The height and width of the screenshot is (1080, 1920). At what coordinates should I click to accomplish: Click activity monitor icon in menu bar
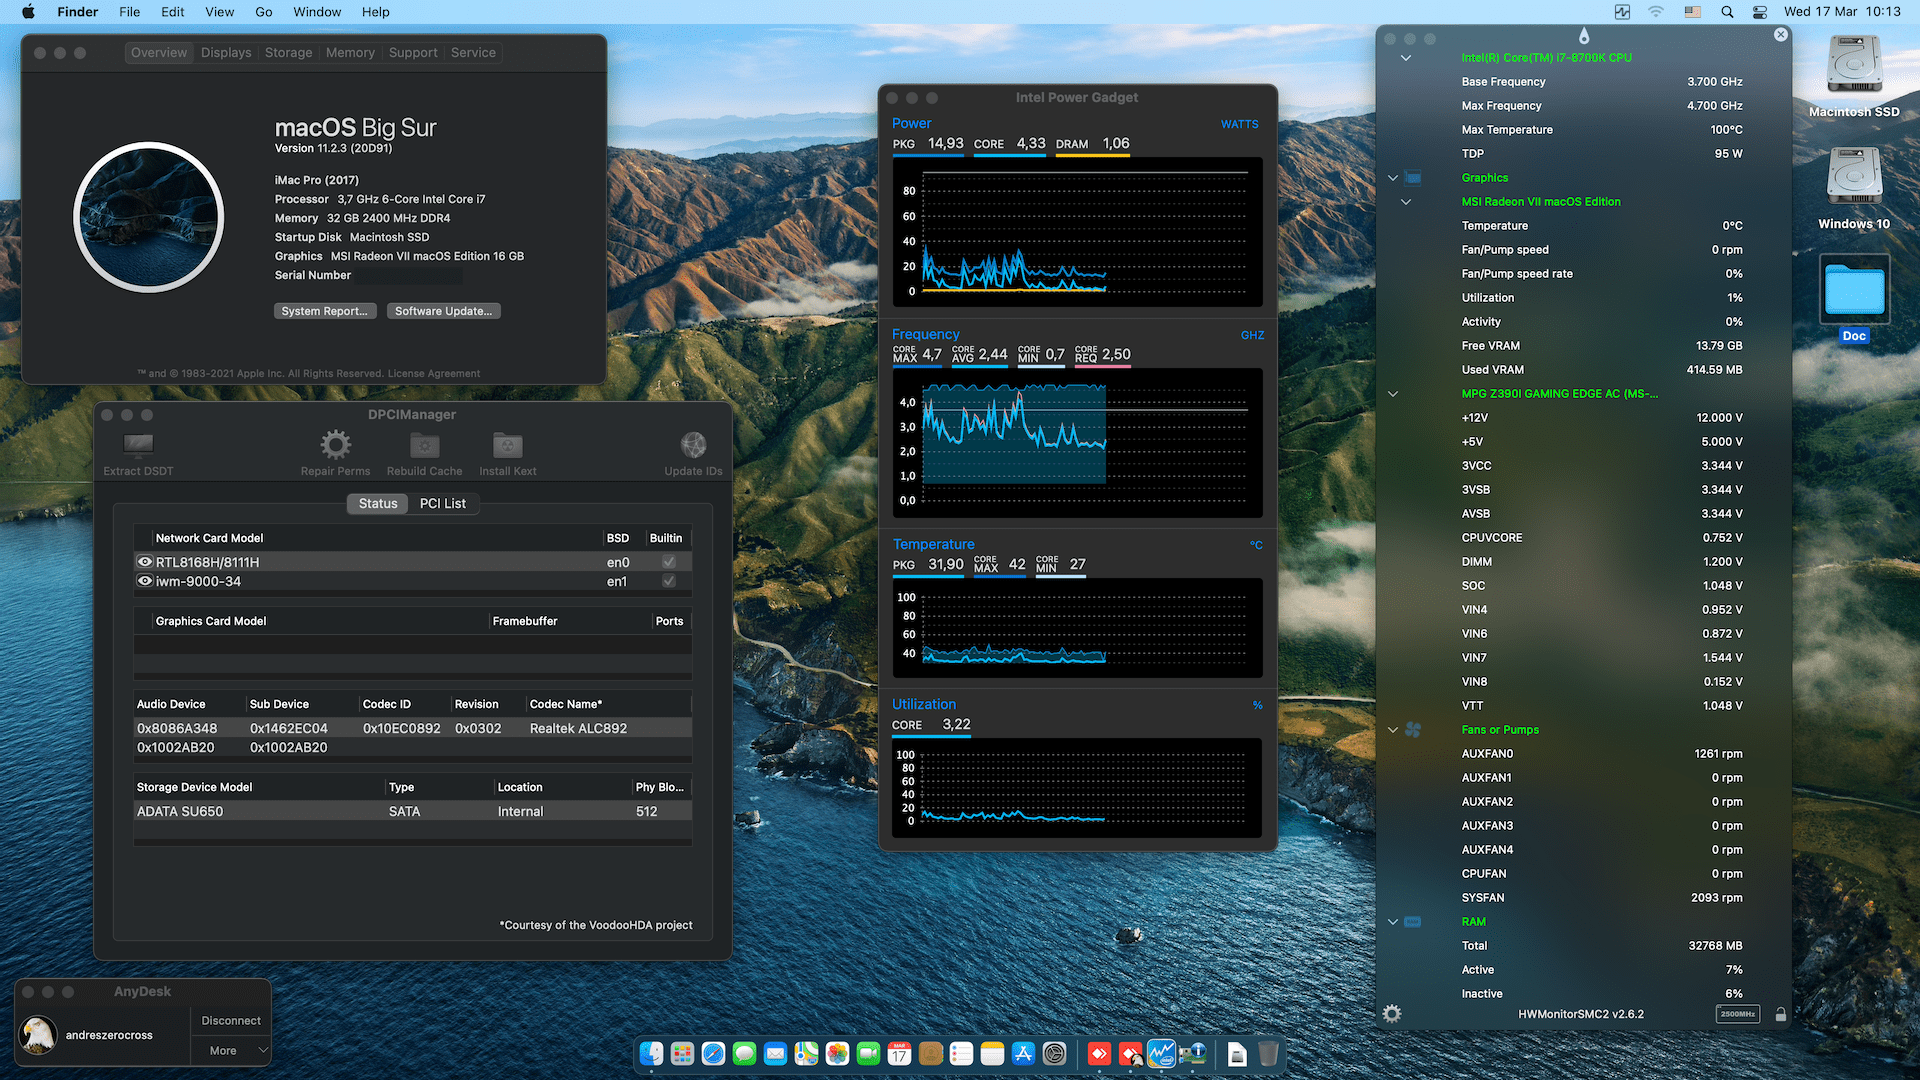point(1622,12)
